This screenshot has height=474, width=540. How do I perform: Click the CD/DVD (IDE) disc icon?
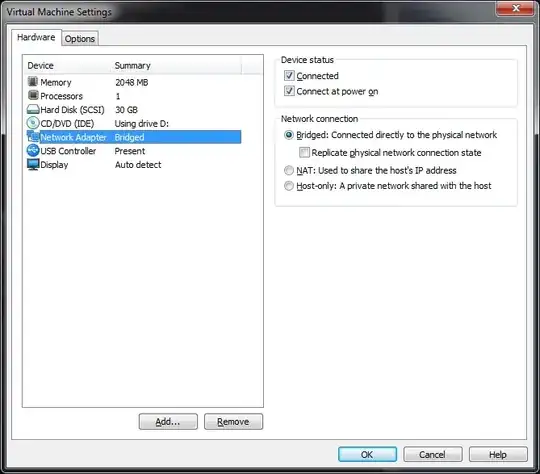tap(33, 123)
